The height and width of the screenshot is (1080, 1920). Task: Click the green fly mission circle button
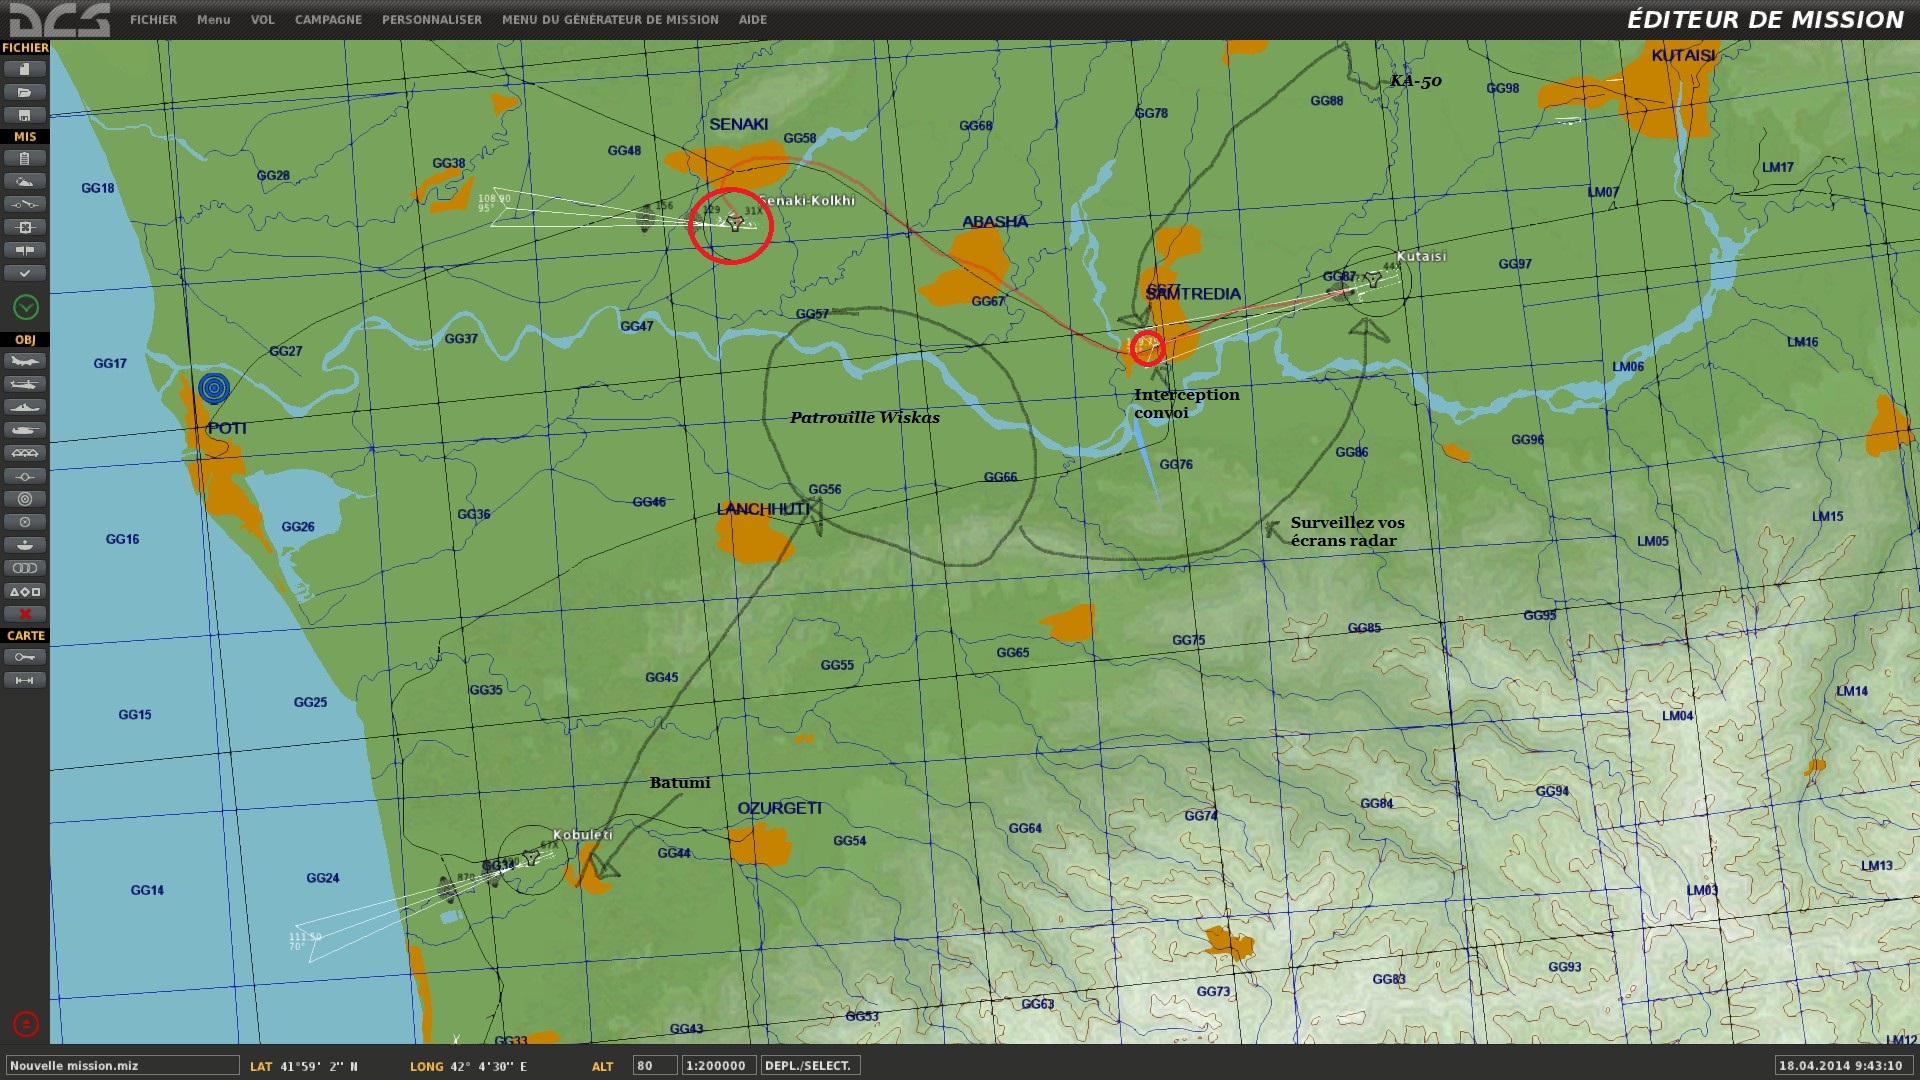(26, 307)
